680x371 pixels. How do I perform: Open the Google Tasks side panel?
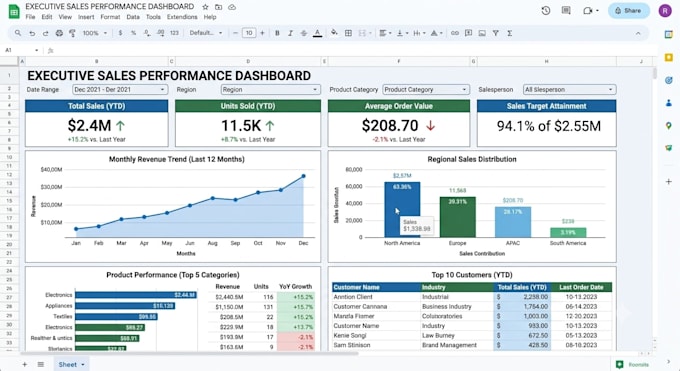coord(668,80)
